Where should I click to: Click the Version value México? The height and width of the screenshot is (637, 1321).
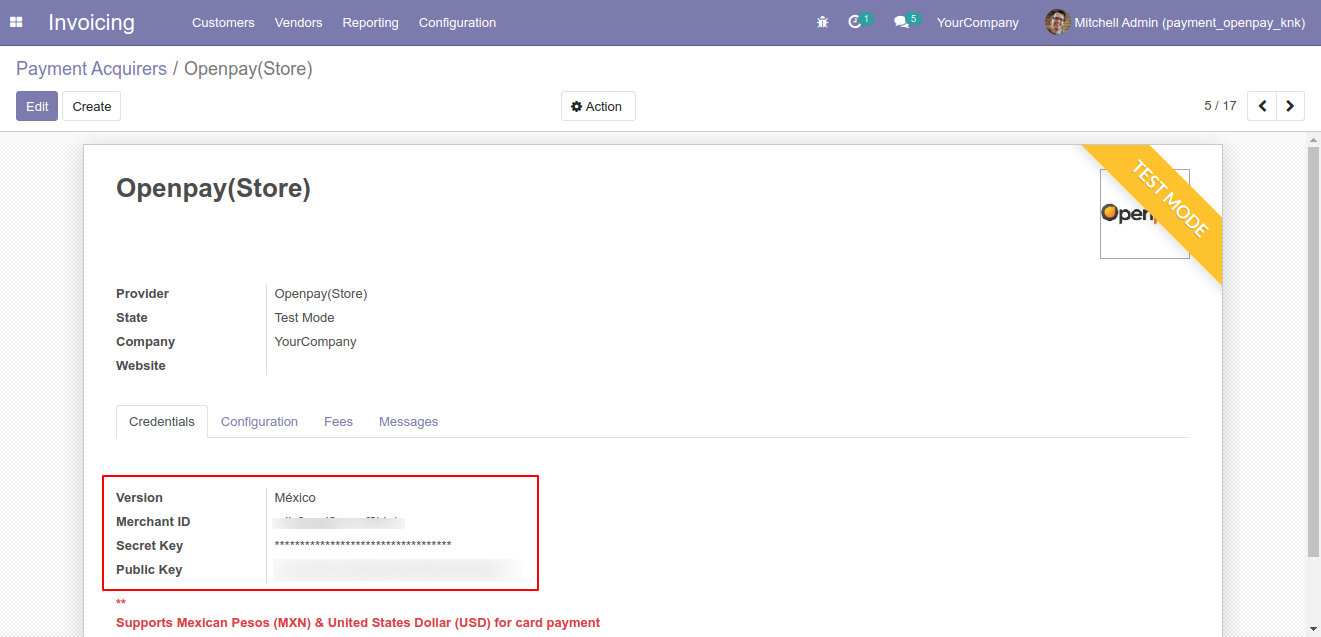[x=295, y=498]
